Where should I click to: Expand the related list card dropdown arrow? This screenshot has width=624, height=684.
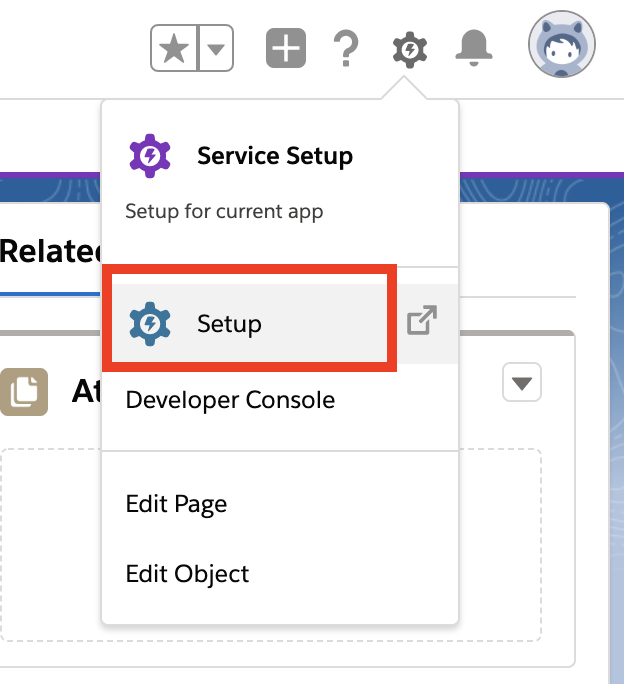(x=522, y=383)
